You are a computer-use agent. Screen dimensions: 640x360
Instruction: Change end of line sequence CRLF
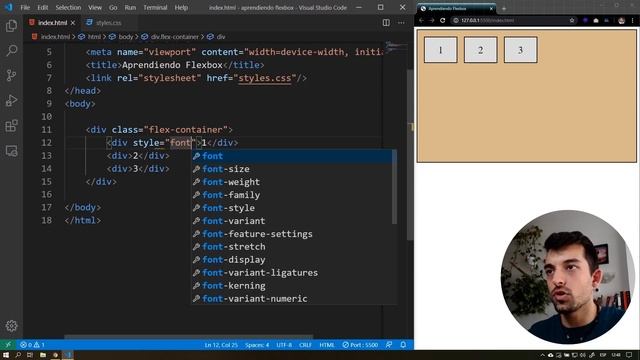(305, 345)
